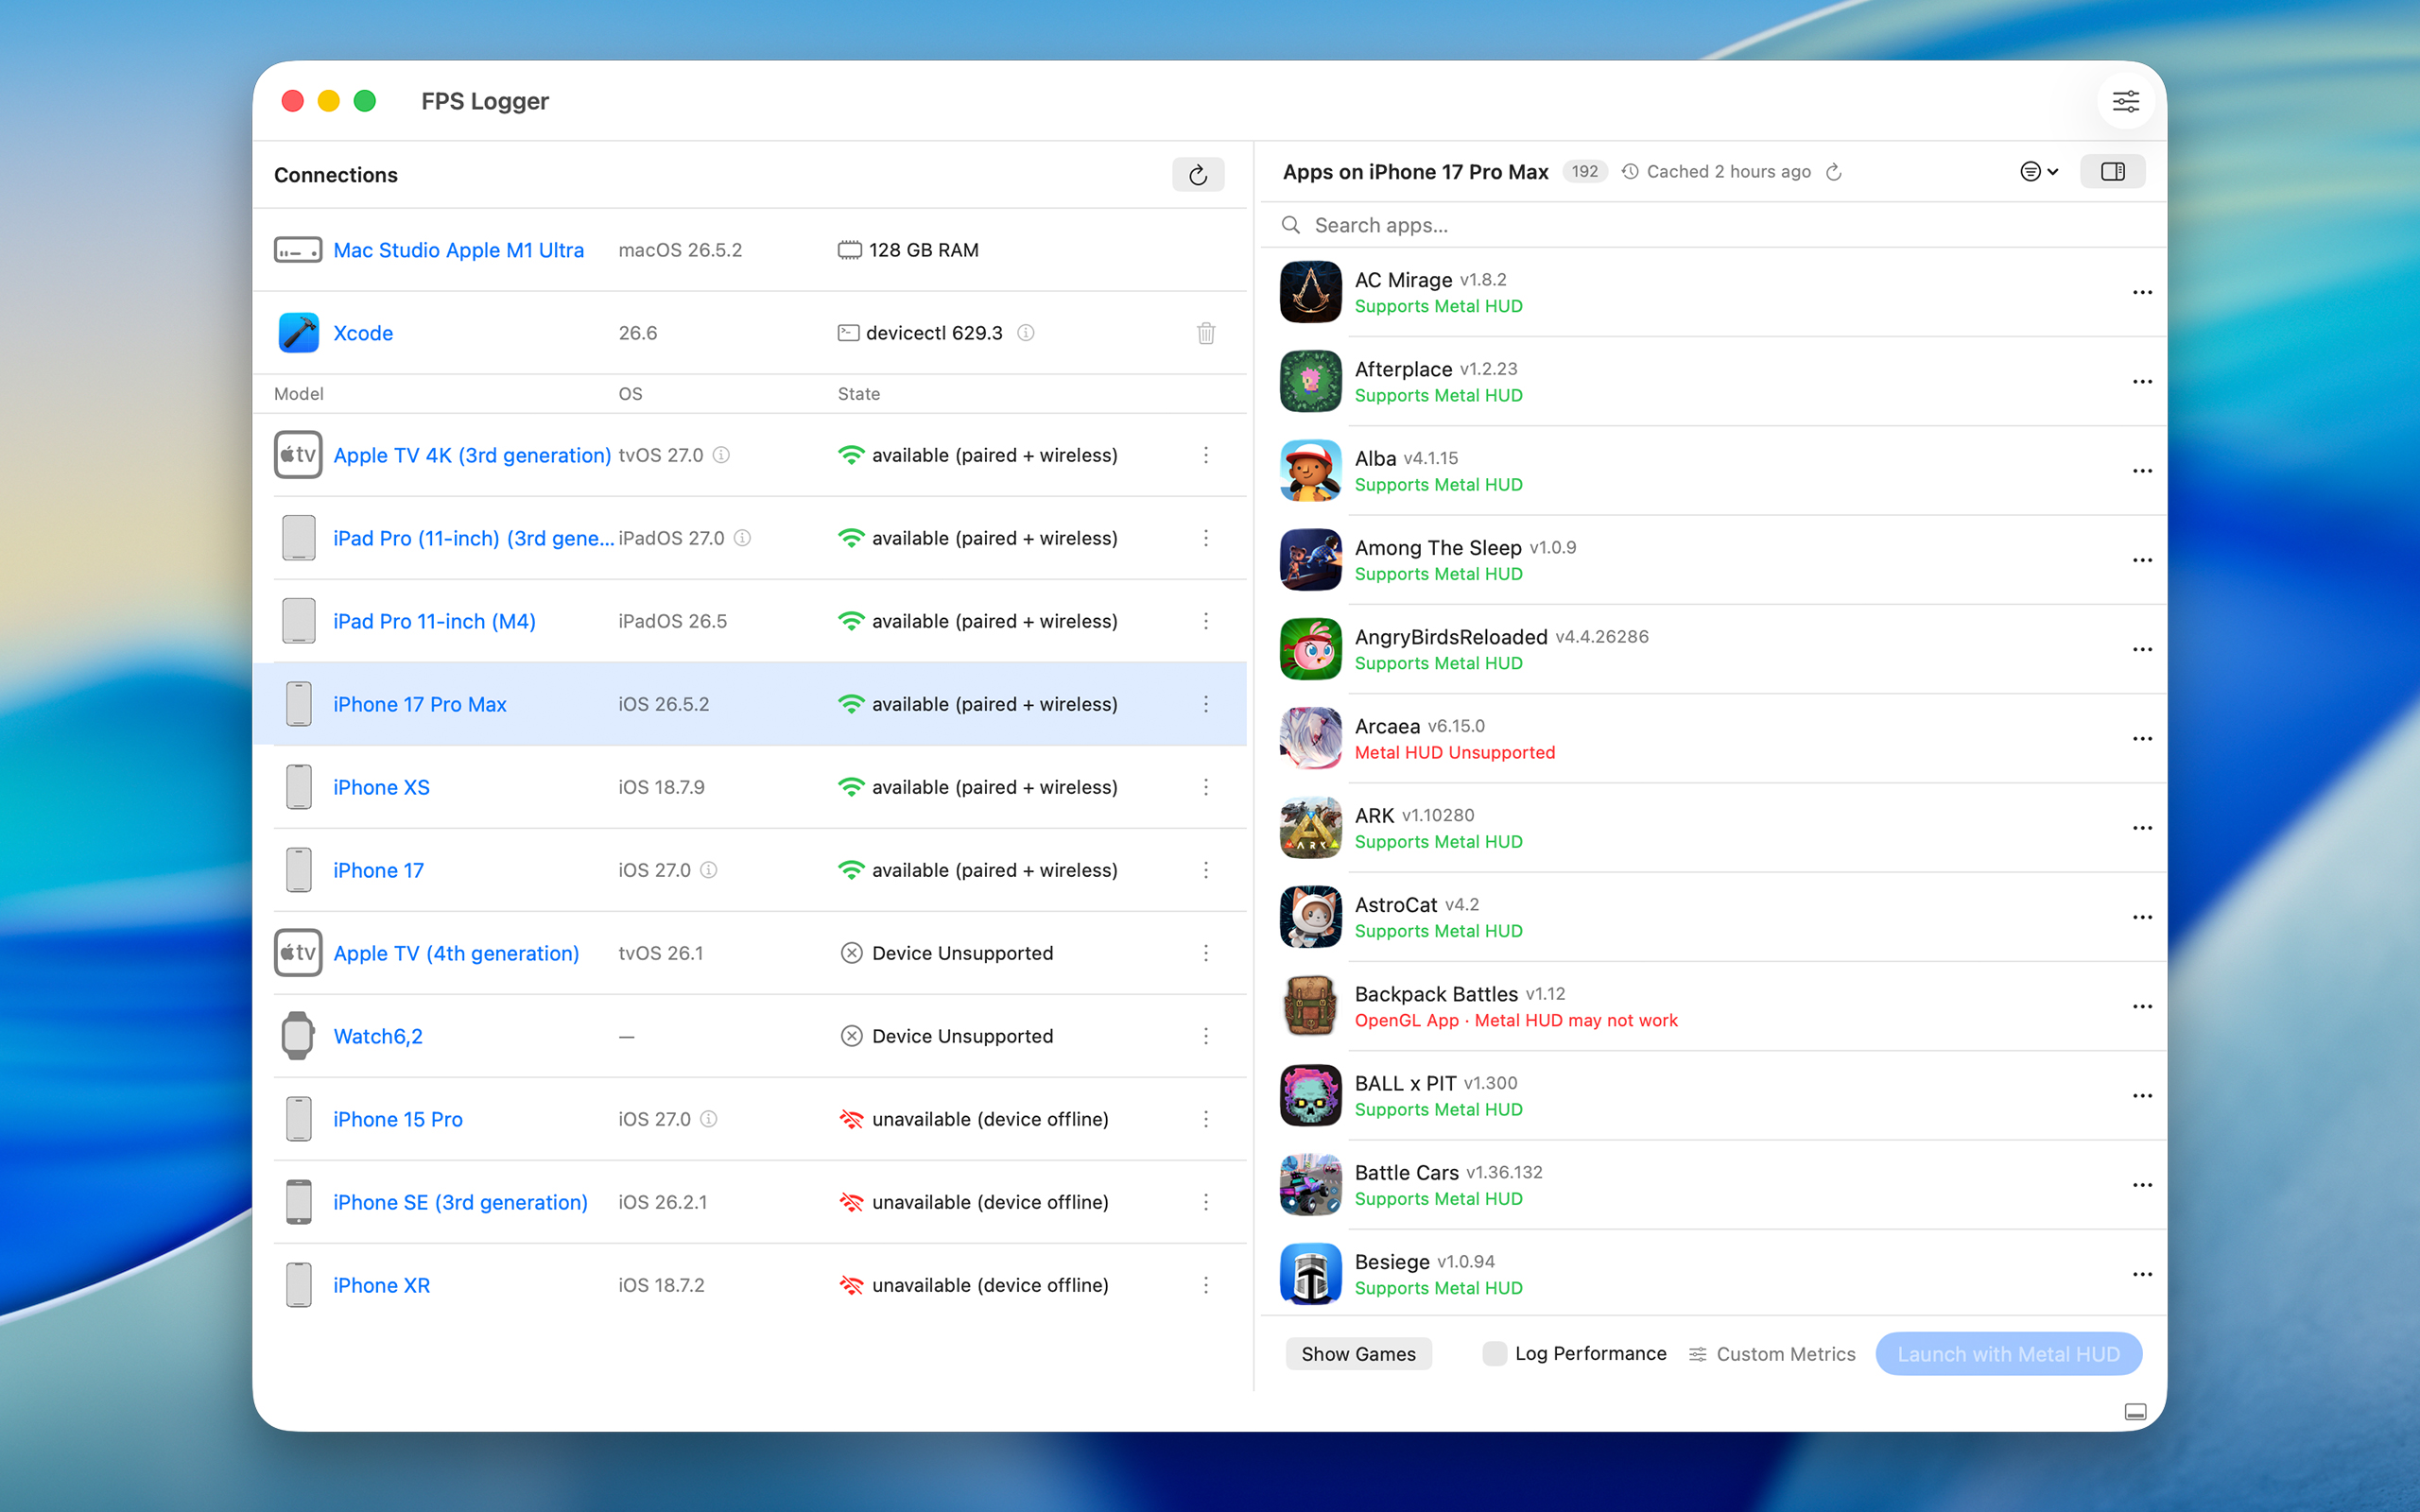
Task: Click Apple TV (4th generation) tv icon
Action: point(298,953)
